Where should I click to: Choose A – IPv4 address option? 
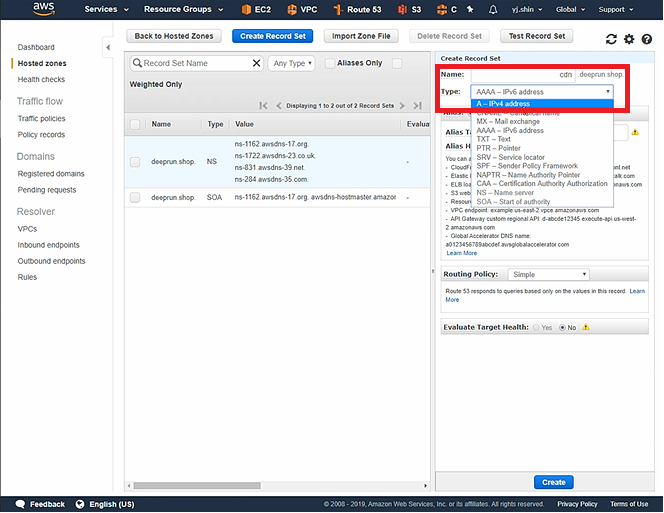[x=542, y=104]
